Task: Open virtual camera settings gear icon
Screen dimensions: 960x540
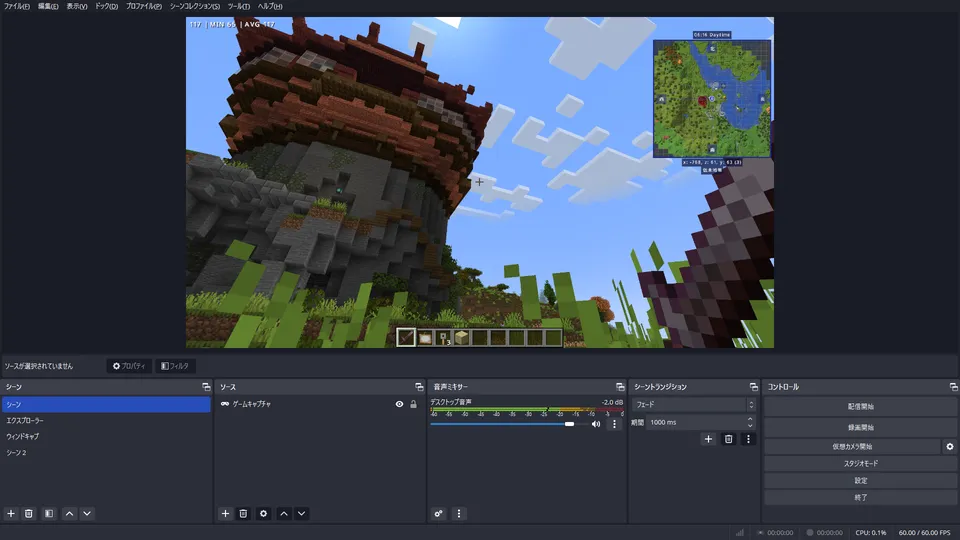Action: (950, 446)
